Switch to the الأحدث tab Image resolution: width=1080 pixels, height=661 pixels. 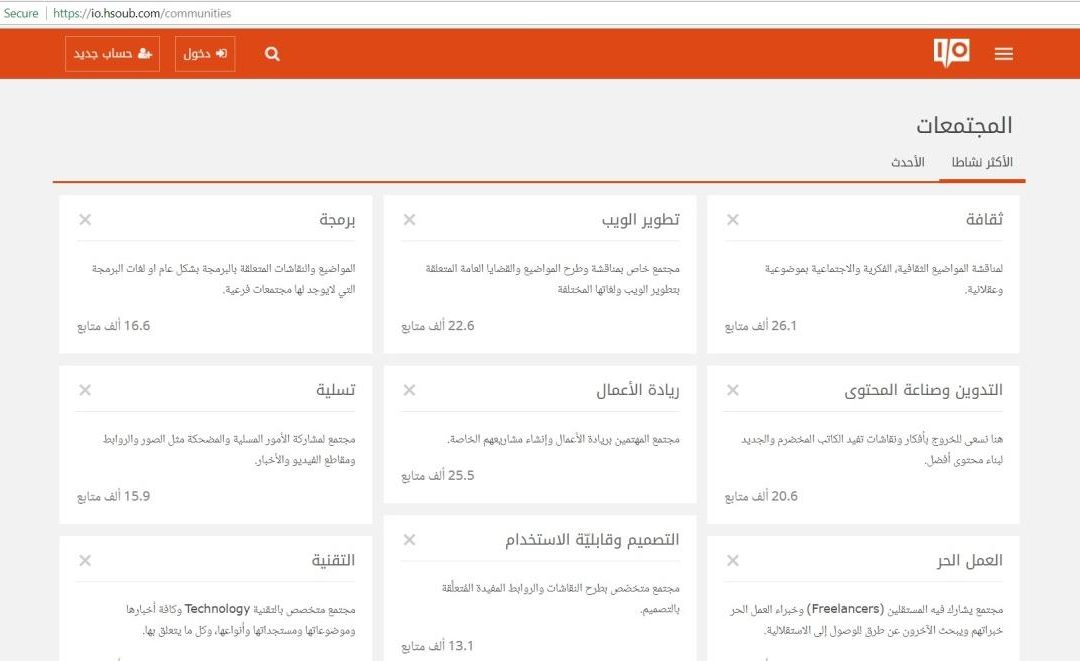tap(907, 162)
